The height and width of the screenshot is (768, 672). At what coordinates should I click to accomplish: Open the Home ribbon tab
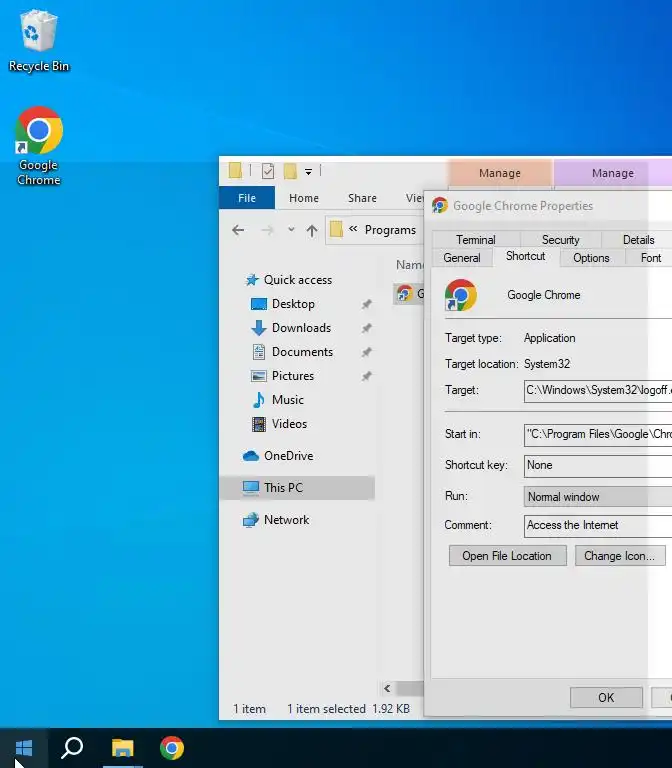(x=304, y=198)
